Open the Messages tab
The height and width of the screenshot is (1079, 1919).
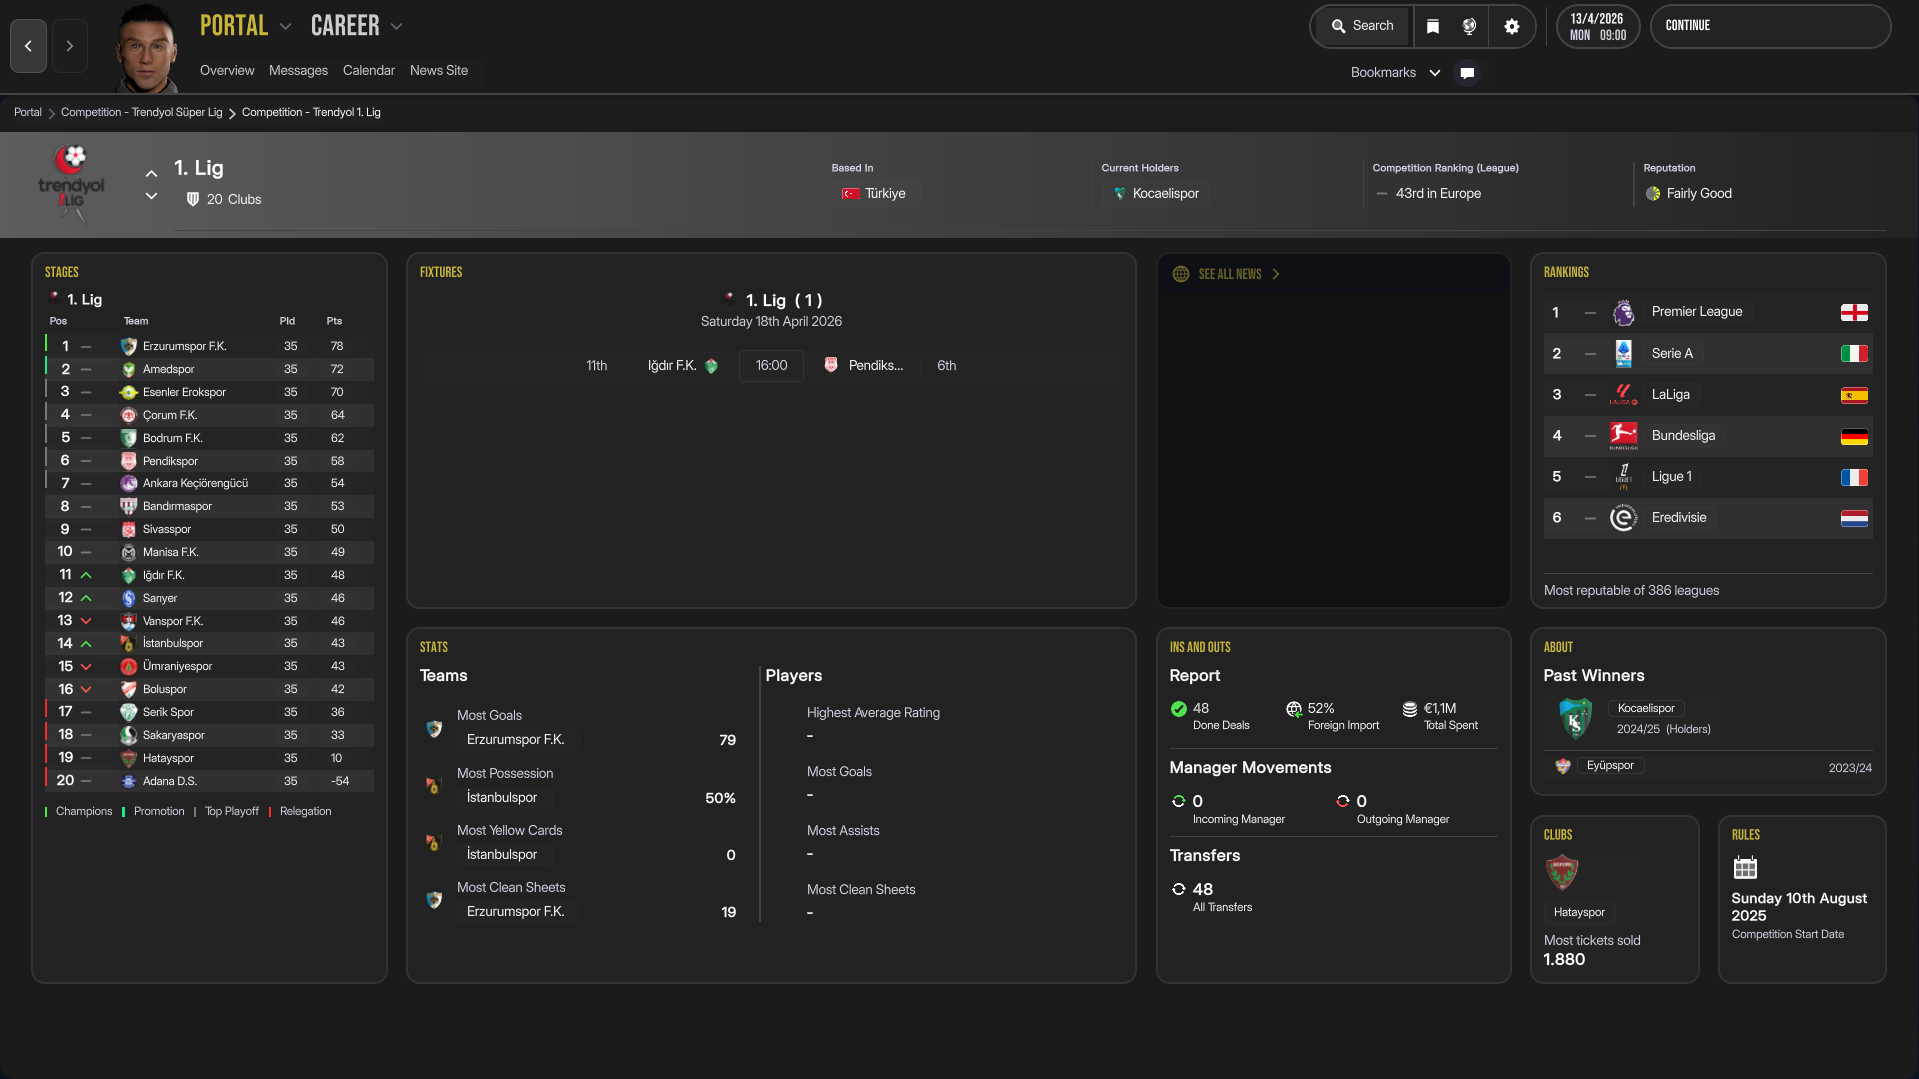click(x=298, y=71)
